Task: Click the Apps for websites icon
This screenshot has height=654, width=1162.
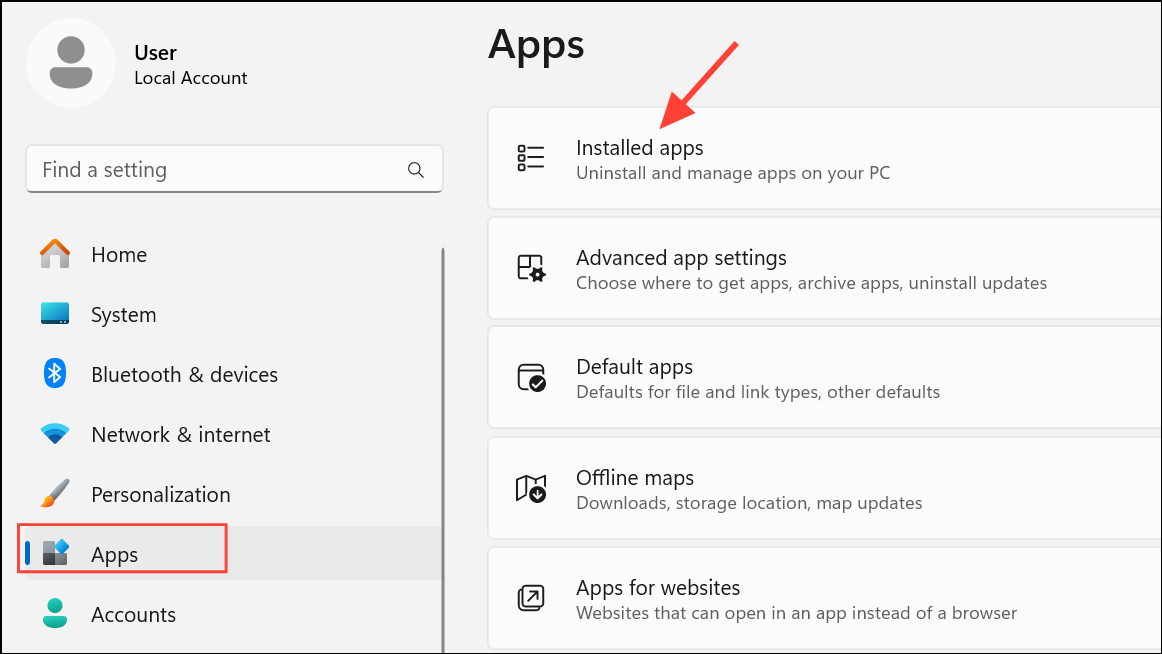Action: click(x=531, y=598)
